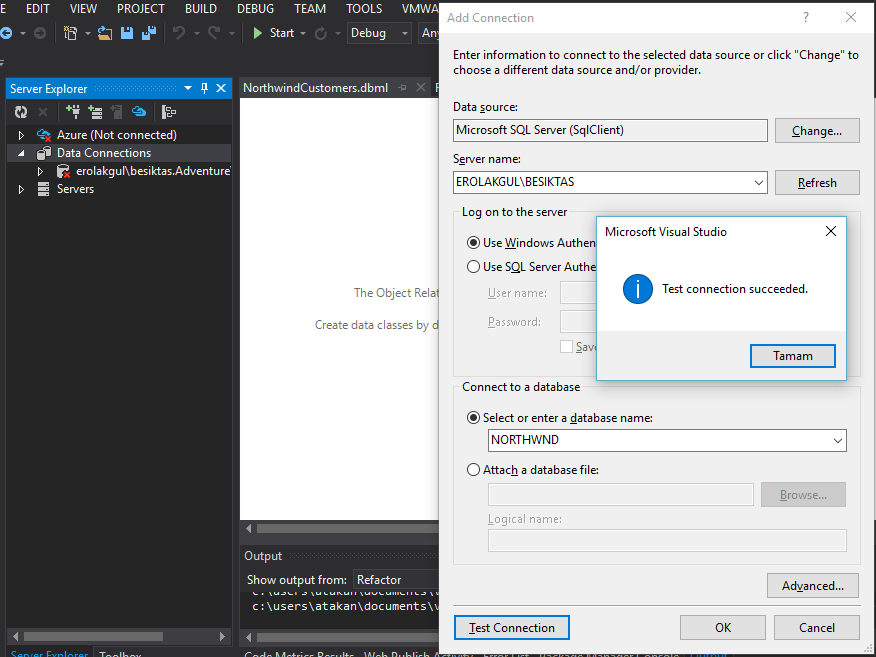Click the Test Connection button
The width and height of the screenshot is (876, 657).
511,628
